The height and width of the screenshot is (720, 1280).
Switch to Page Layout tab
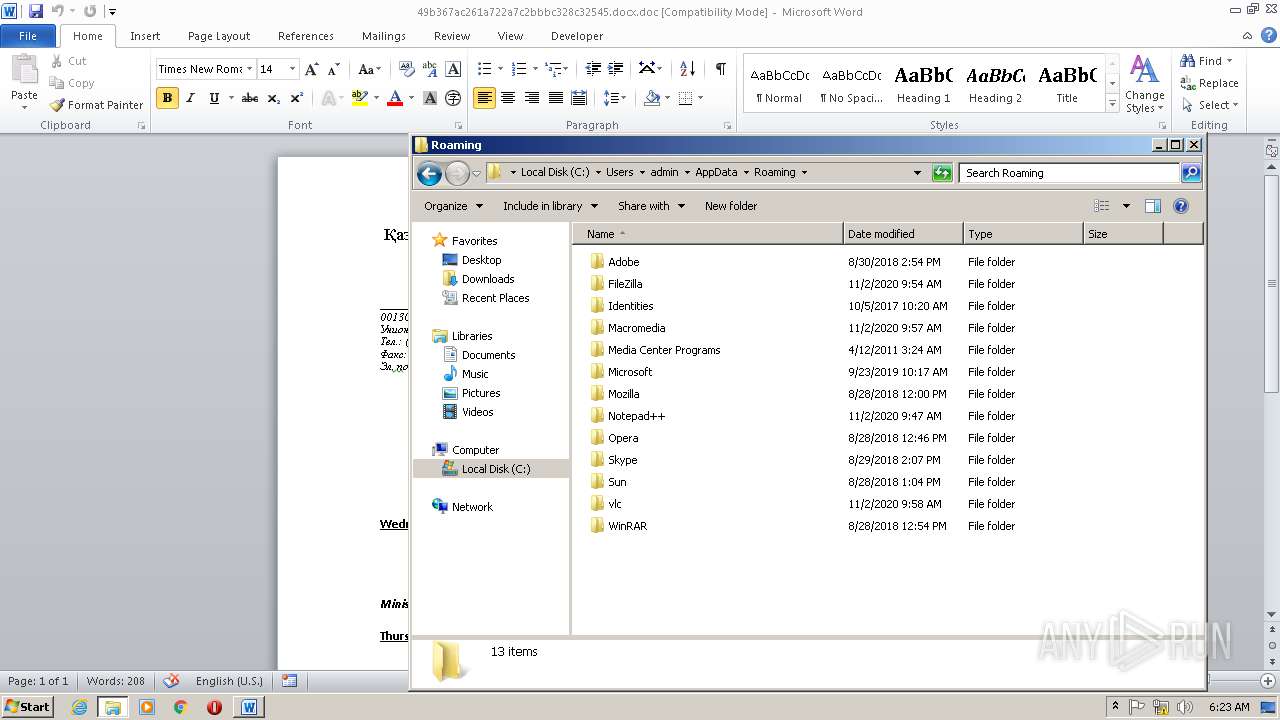click(x=219, y=36)
